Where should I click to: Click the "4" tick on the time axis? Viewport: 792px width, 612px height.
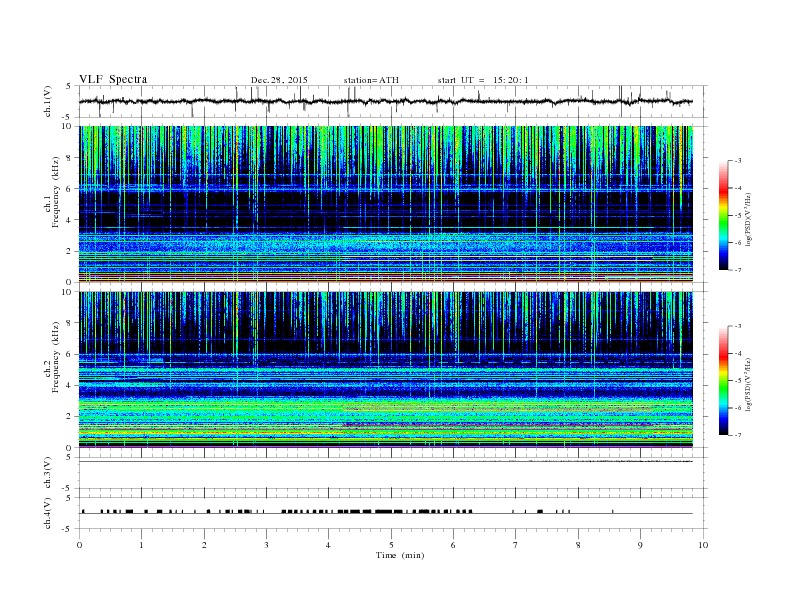[329, 545]
